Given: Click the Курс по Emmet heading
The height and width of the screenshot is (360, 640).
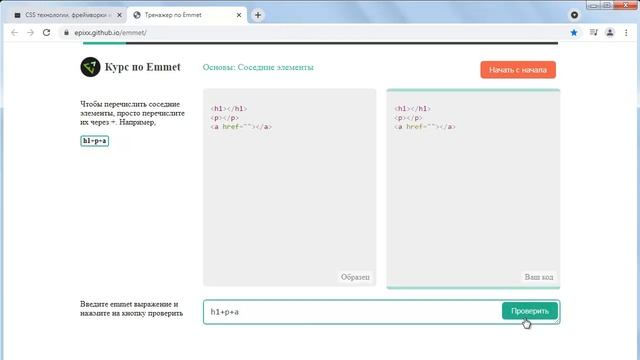Looking at the screenshot, I should click(x=142, y=67).
